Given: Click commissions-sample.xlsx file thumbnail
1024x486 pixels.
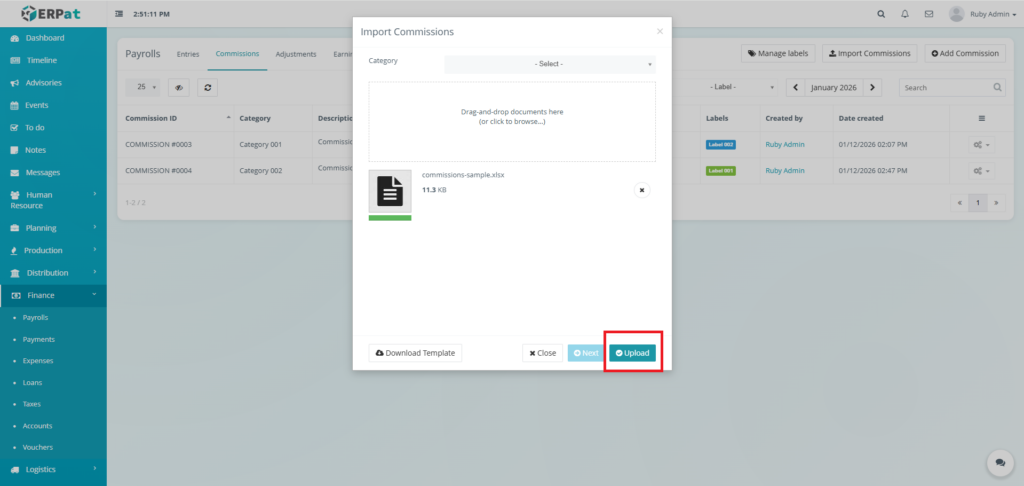Looking at the screenshot, I should (390, 191).
